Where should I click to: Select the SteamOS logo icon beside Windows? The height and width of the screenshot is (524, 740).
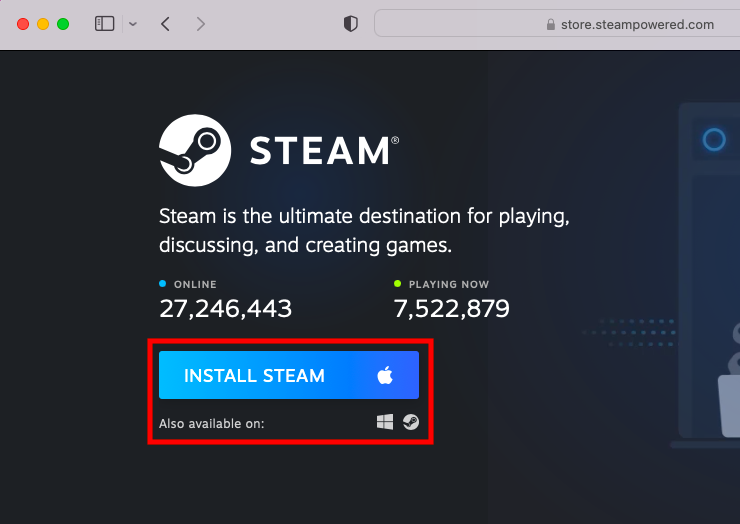point(411,422)
